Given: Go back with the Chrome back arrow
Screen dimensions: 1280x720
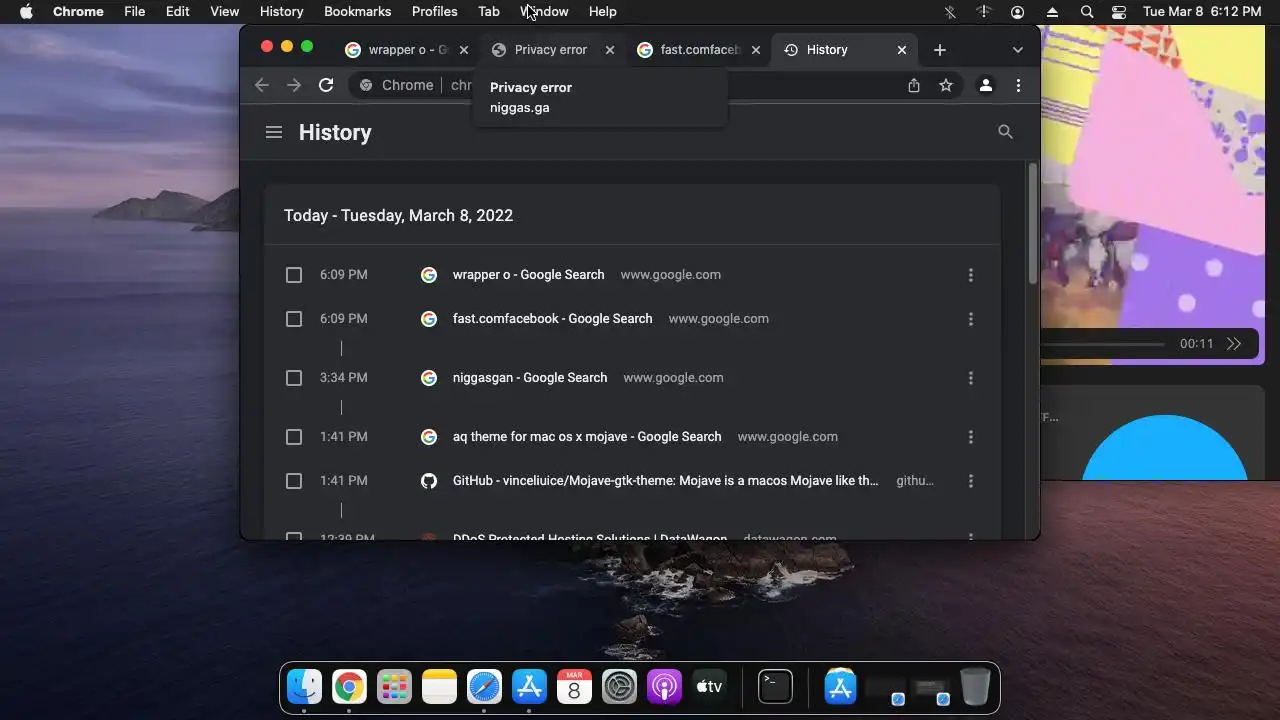Looking at the screenshot, I should 262,85.
